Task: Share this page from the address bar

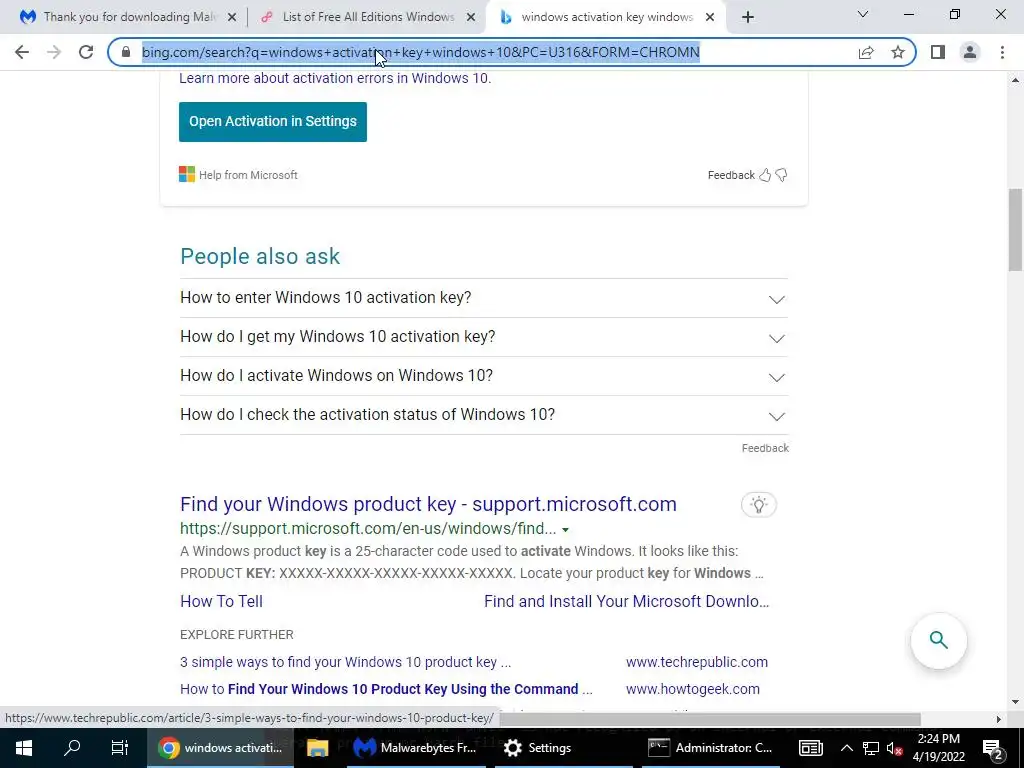Action: (866, 52)
